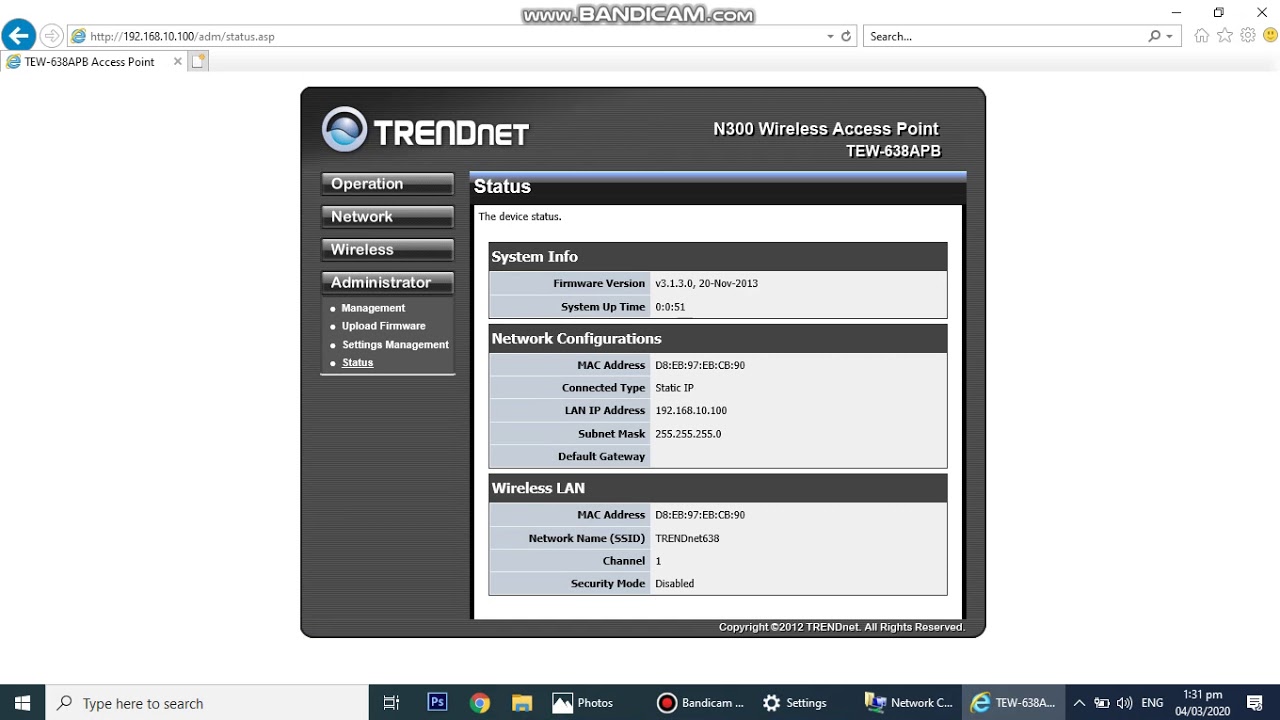The width and height of the screenshot is (1280, 720).
Task: Click the Security Mode value Disabled
Action: 674,584
